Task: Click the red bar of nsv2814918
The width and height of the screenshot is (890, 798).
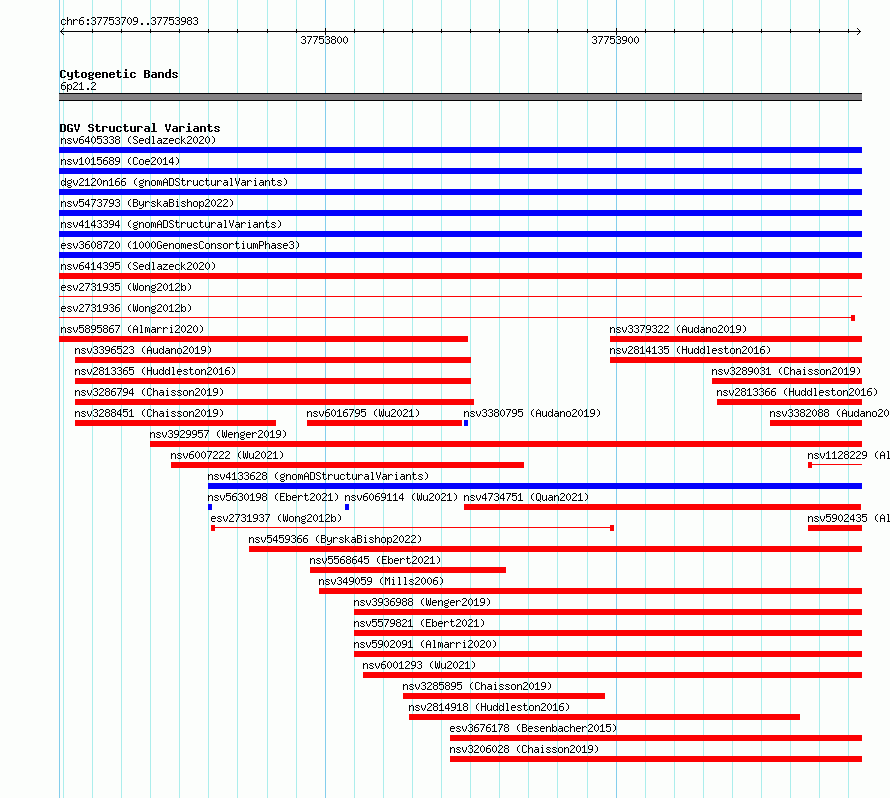Action: (604, 717)
